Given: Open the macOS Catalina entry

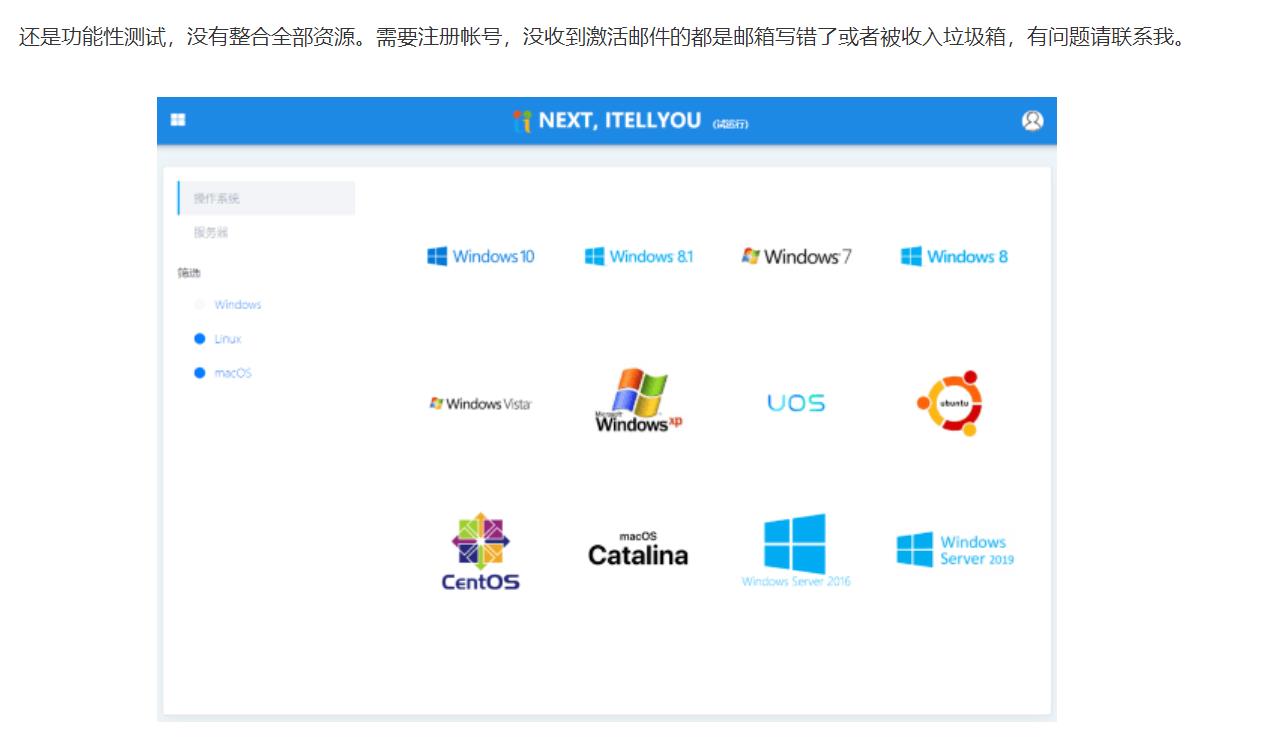Looking at the screenshot, I should click(638, 550).
